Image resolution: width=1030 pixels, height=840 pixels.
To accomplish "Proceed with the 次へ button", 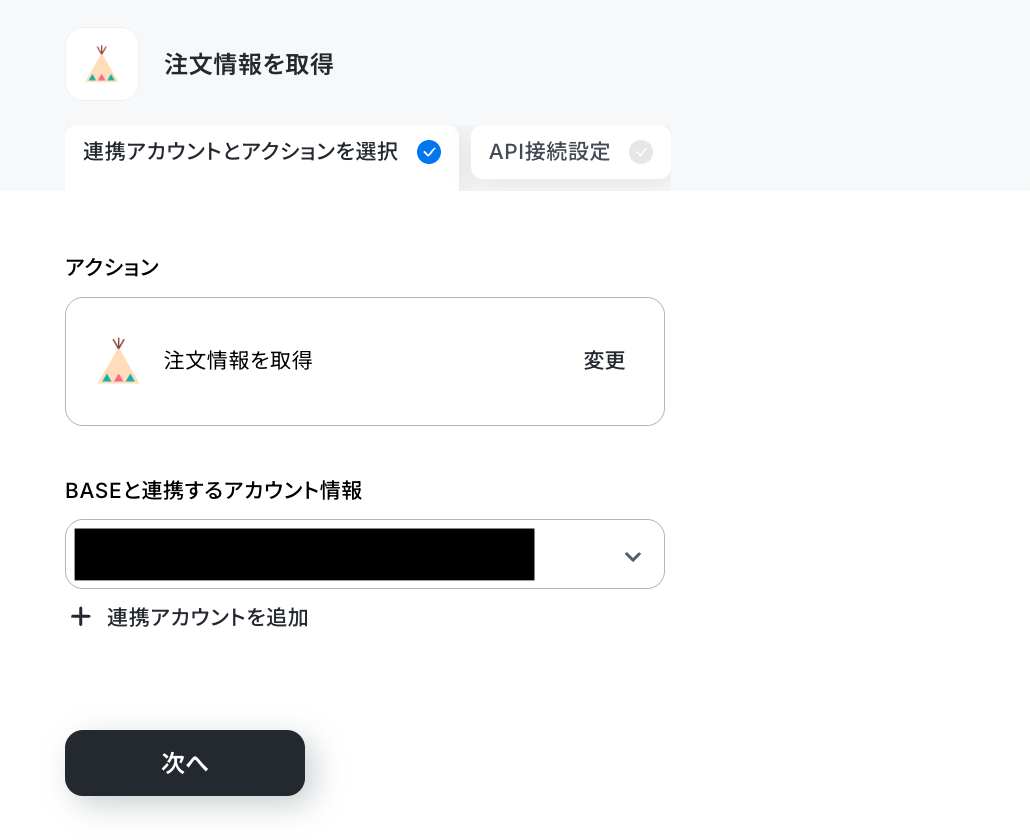I will [185, 763].
